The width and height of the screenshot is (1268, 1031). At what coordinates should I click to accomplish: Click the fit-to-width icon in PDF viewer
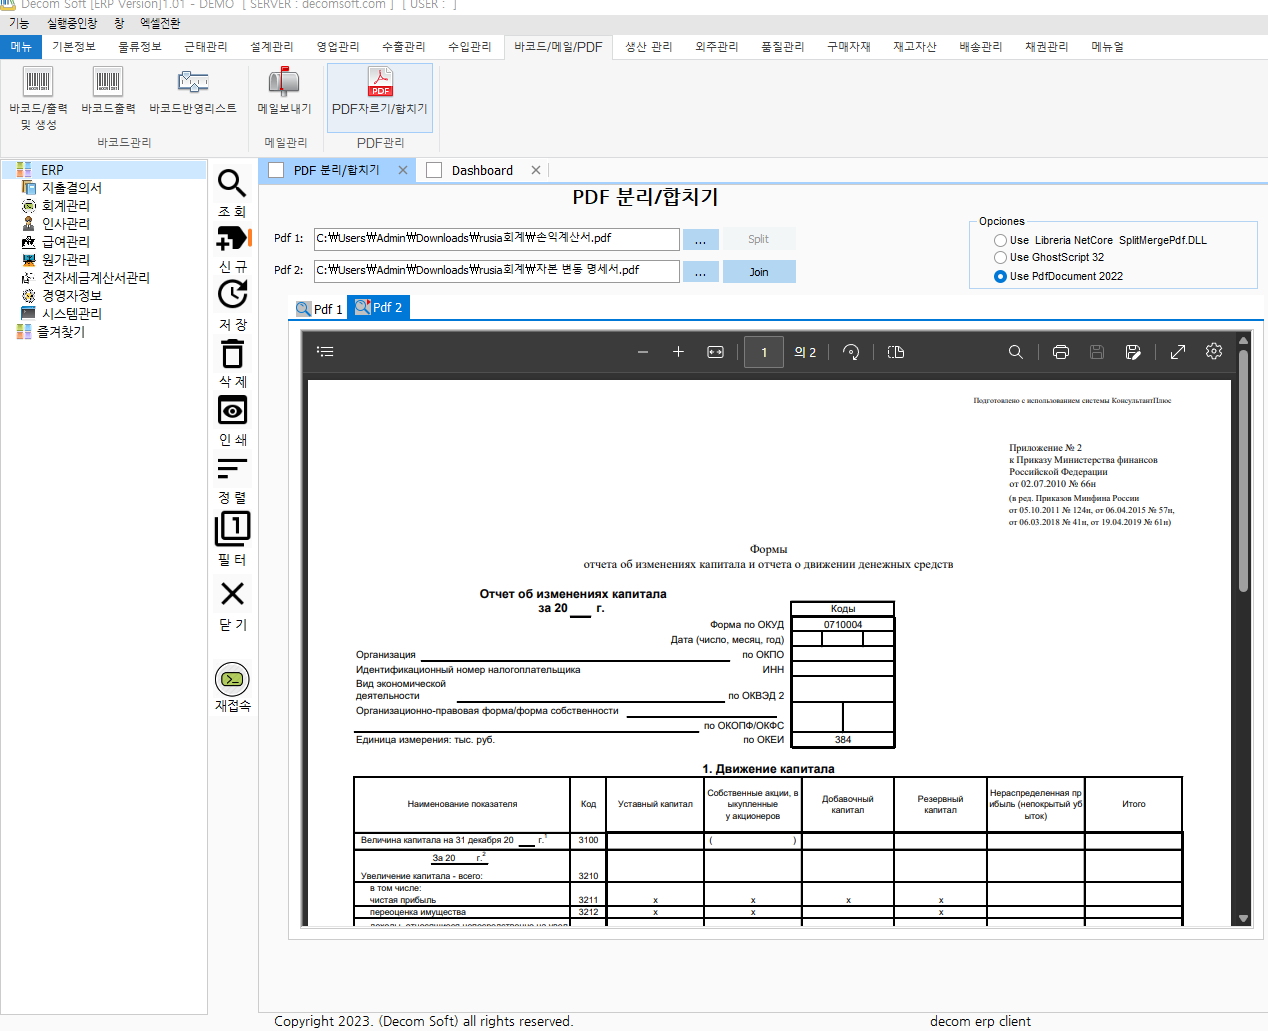(x=715, y=352)
